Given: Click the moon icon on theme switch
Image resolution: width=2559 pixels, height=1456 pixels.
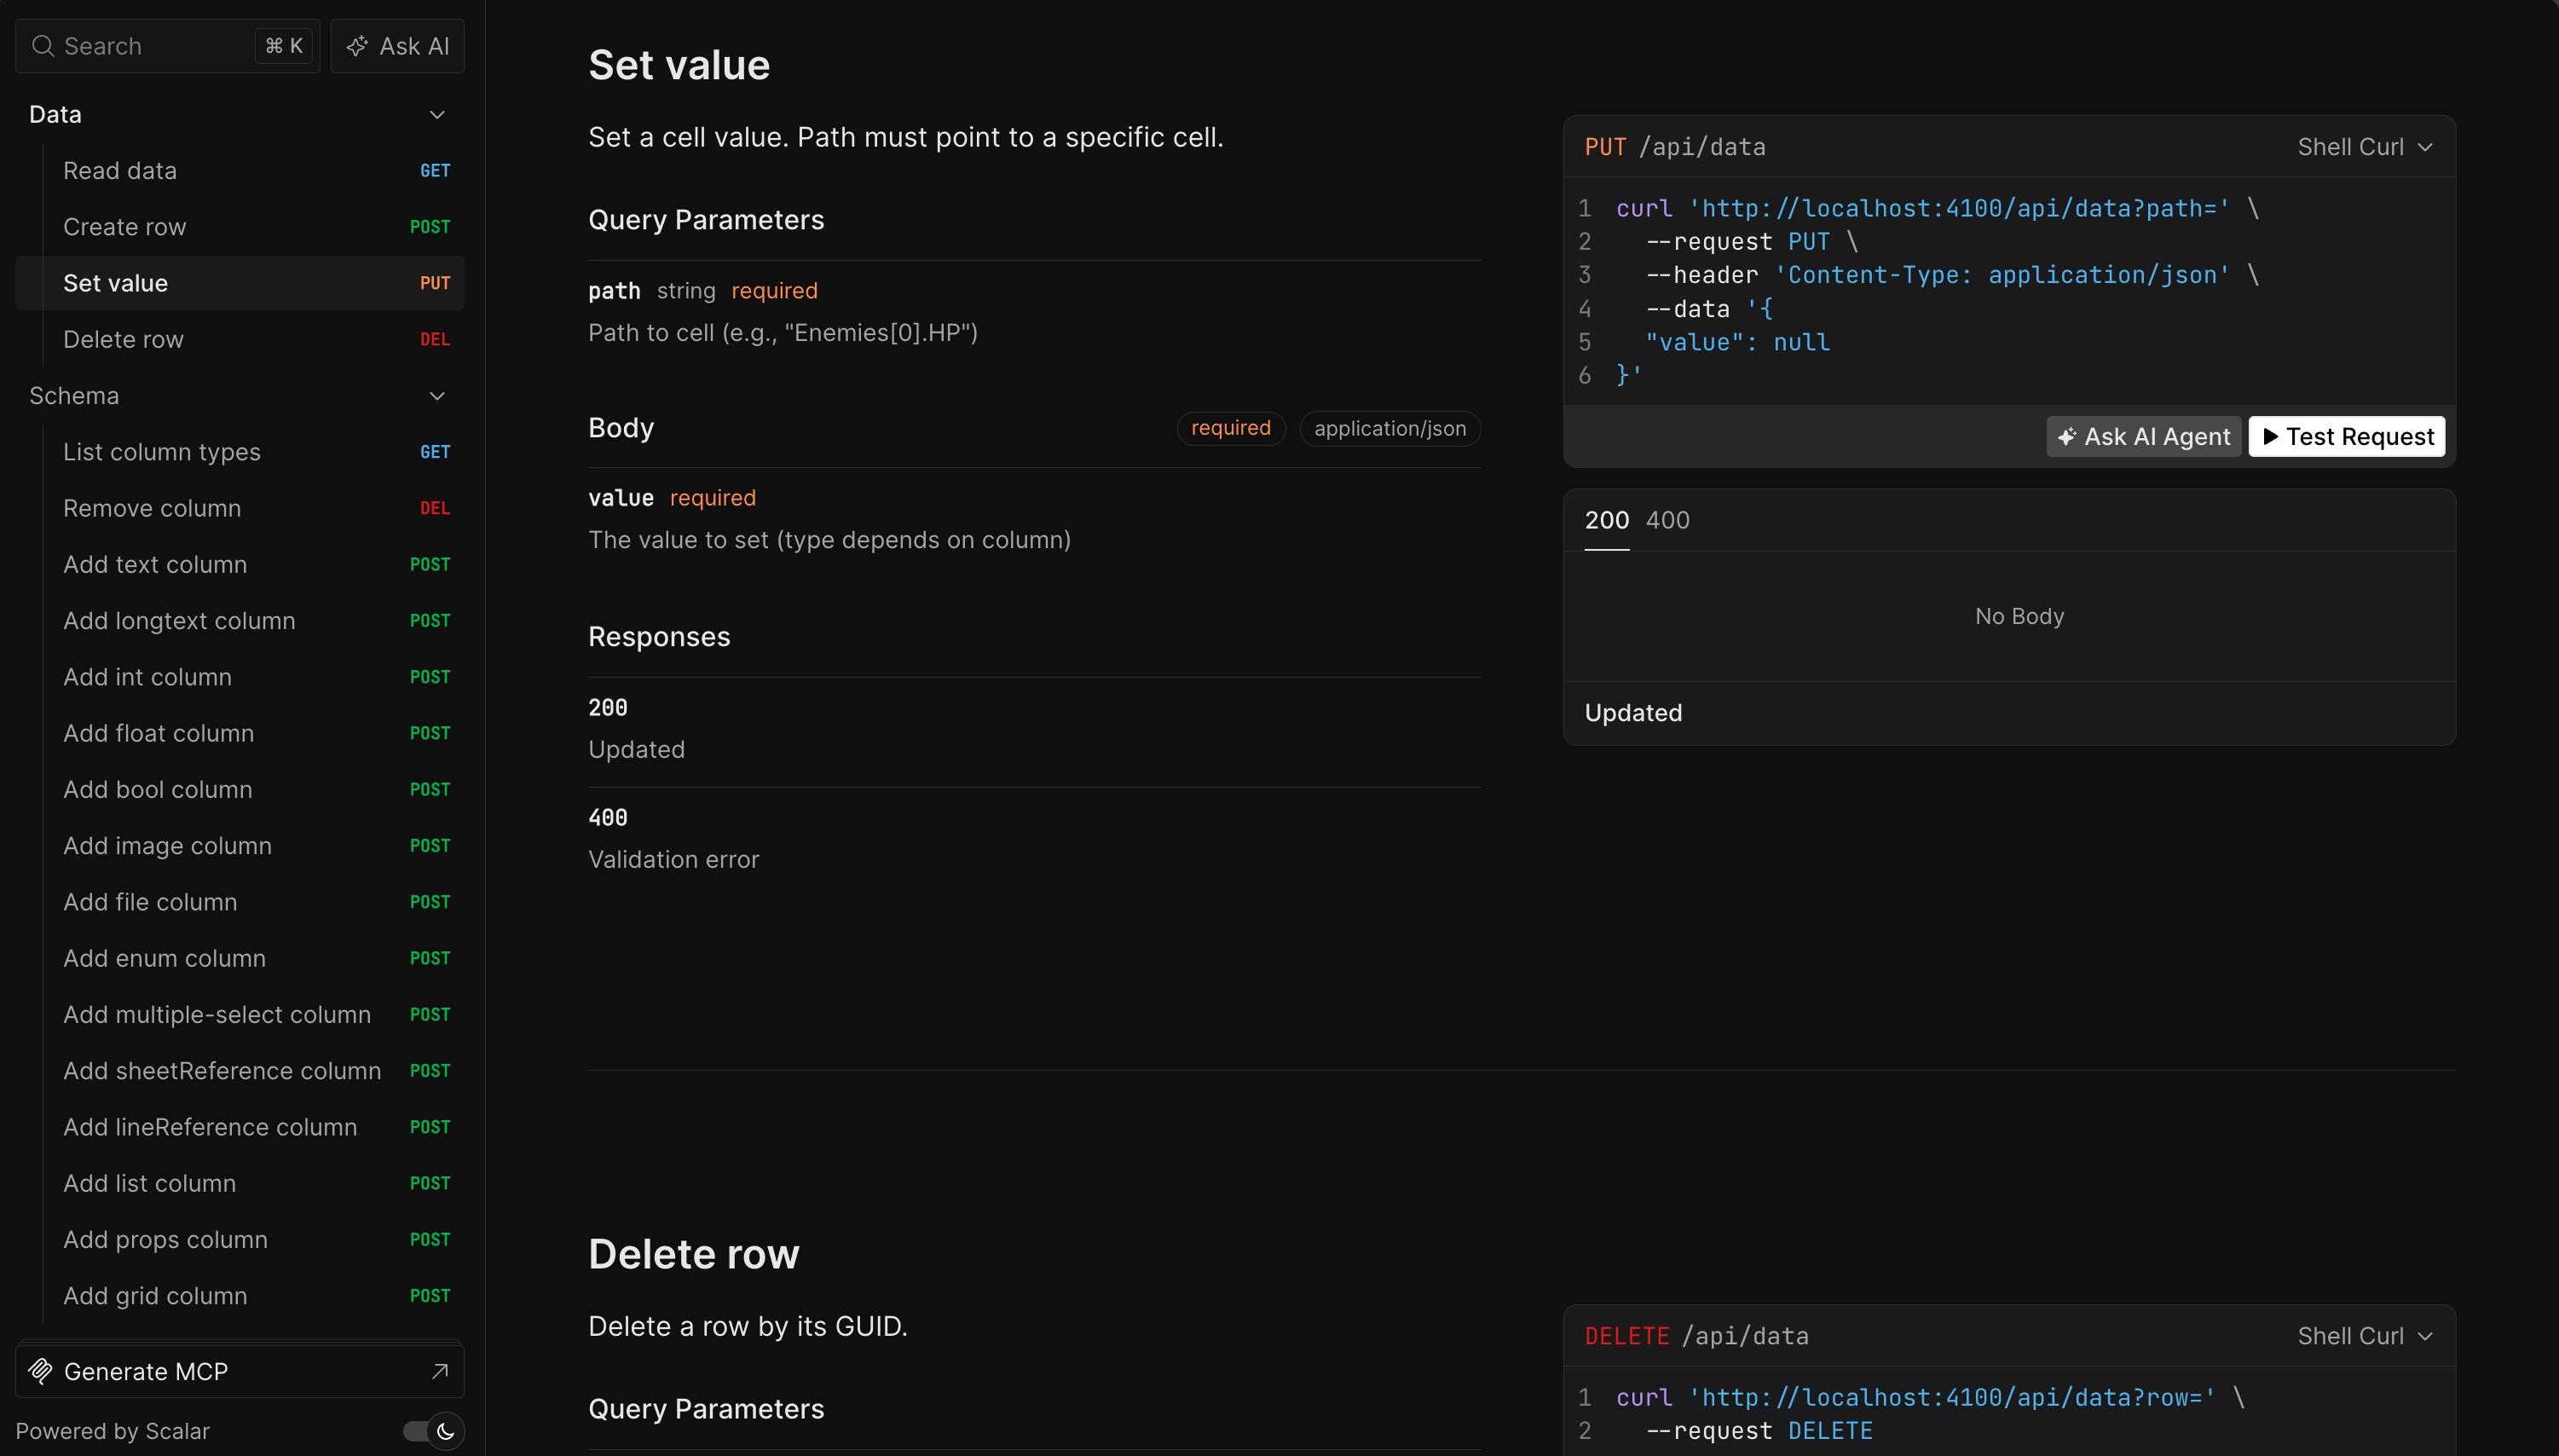Looking at the screenshot, I should click(x=446, y=1431).
